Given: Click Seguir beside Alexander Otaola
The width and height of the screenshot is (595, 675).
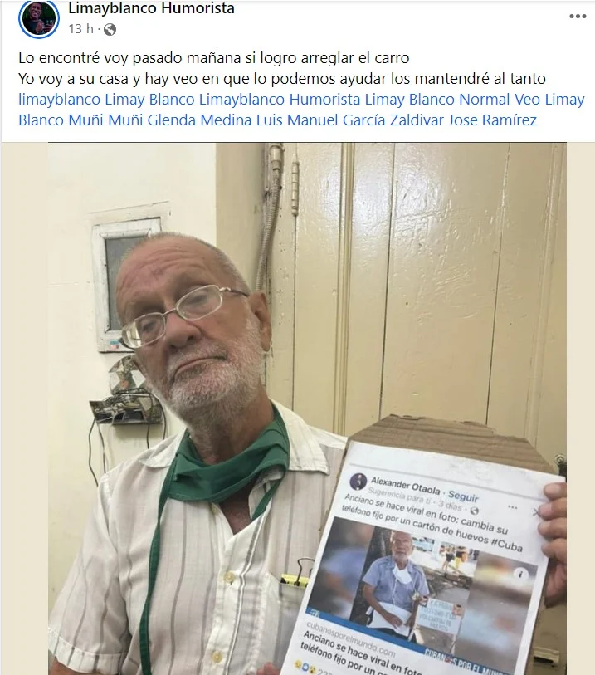Looking at the screenshot, I should (x=463, y=495).
